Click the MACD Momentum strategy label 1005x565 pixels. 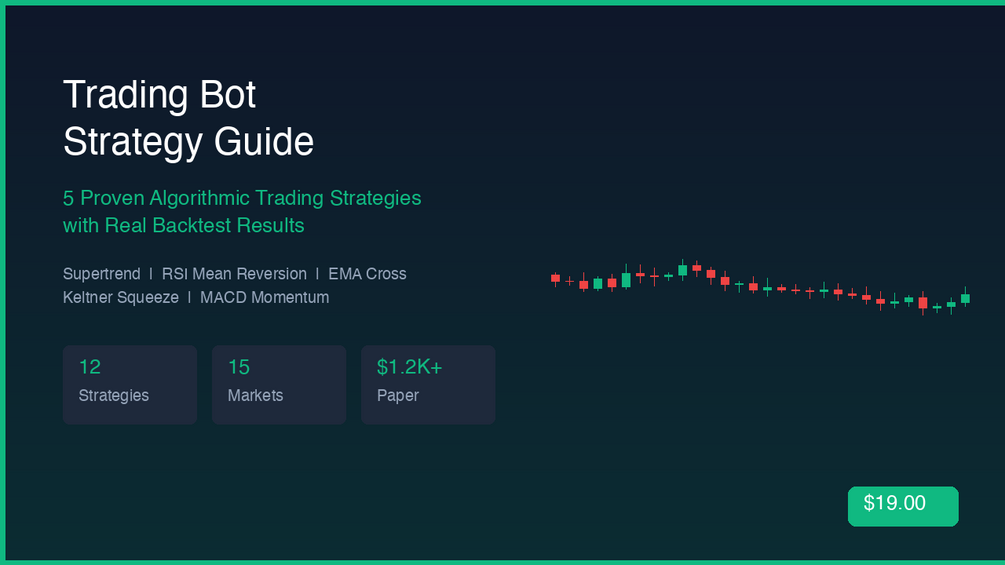tap(264, 297)
